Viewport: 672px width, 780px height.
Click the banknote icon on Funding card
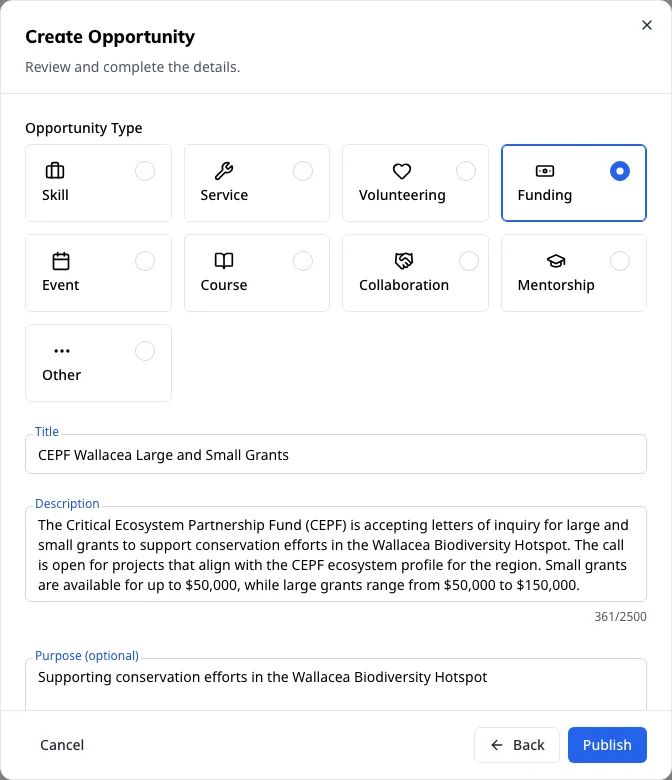click(x=545, y=171)
